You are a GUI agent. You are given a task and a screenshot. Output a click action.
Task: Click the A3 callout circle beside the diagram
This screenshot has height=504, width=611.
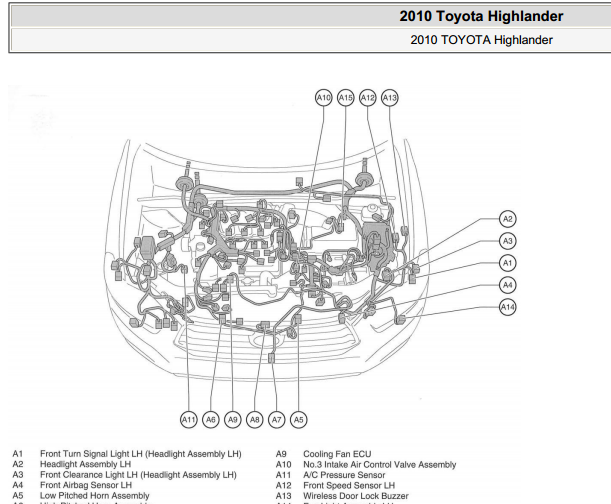click(507, 241)
